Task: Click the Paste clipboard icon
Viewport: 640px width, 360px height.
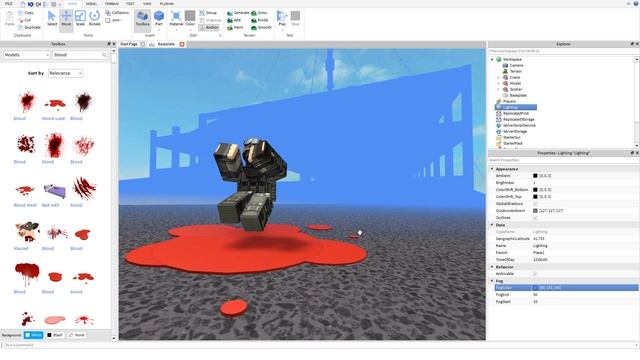Action: coord(9,19)
